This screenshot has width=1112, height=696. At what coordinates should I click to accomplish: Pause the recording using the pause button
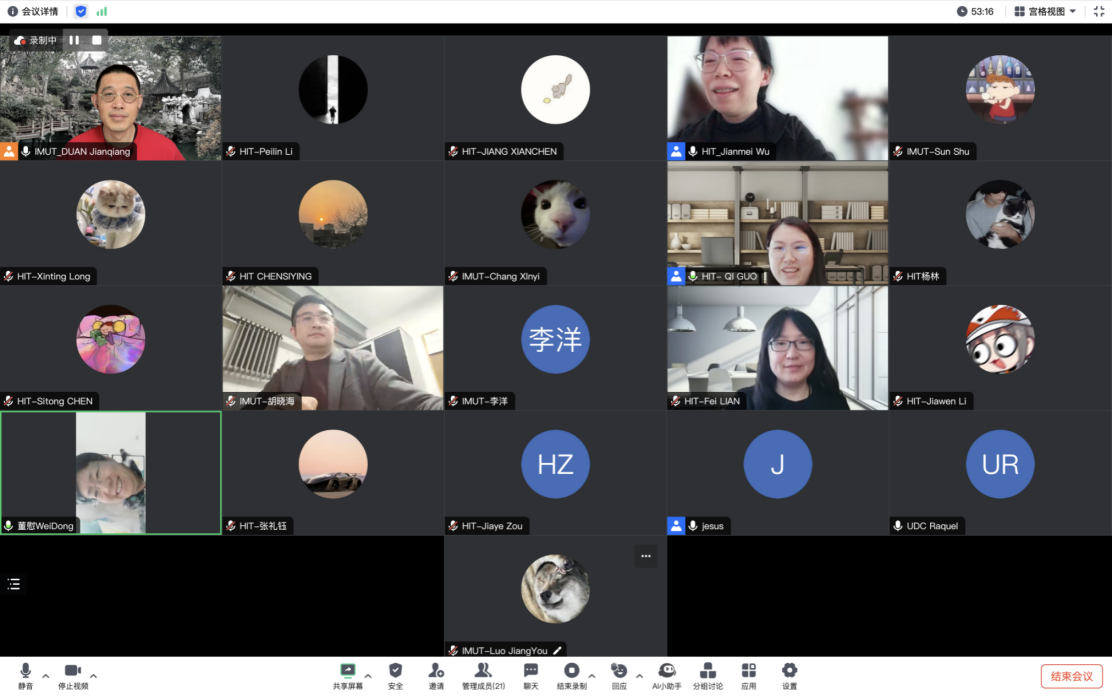pos(74,40)
